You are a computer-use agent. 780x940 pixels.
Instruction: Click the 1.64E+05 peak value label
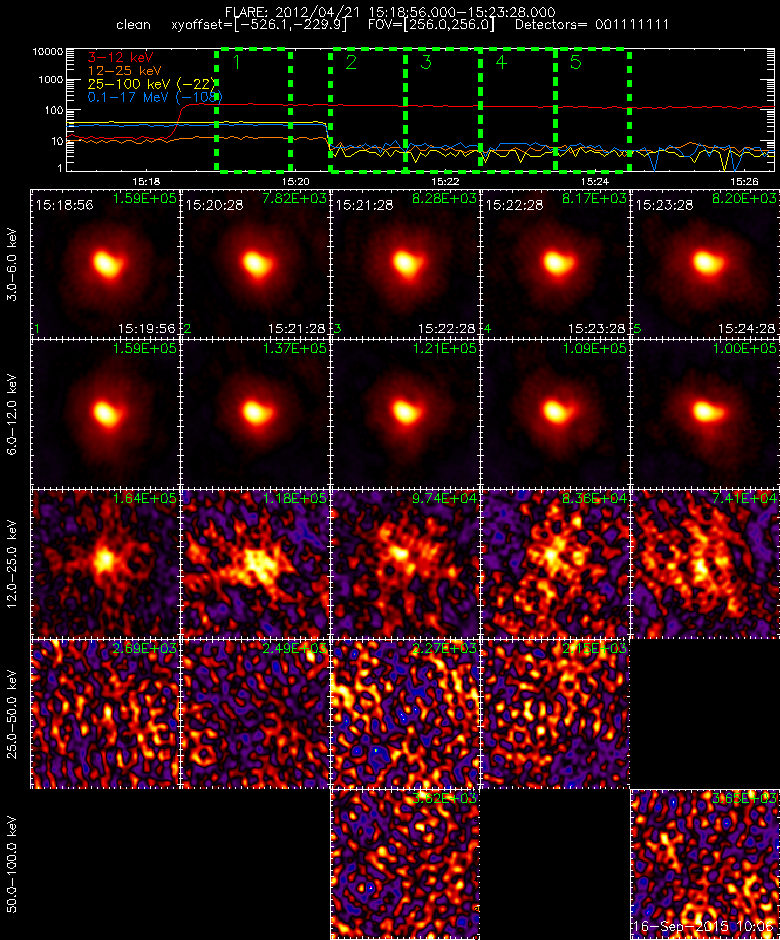(144, 499)
